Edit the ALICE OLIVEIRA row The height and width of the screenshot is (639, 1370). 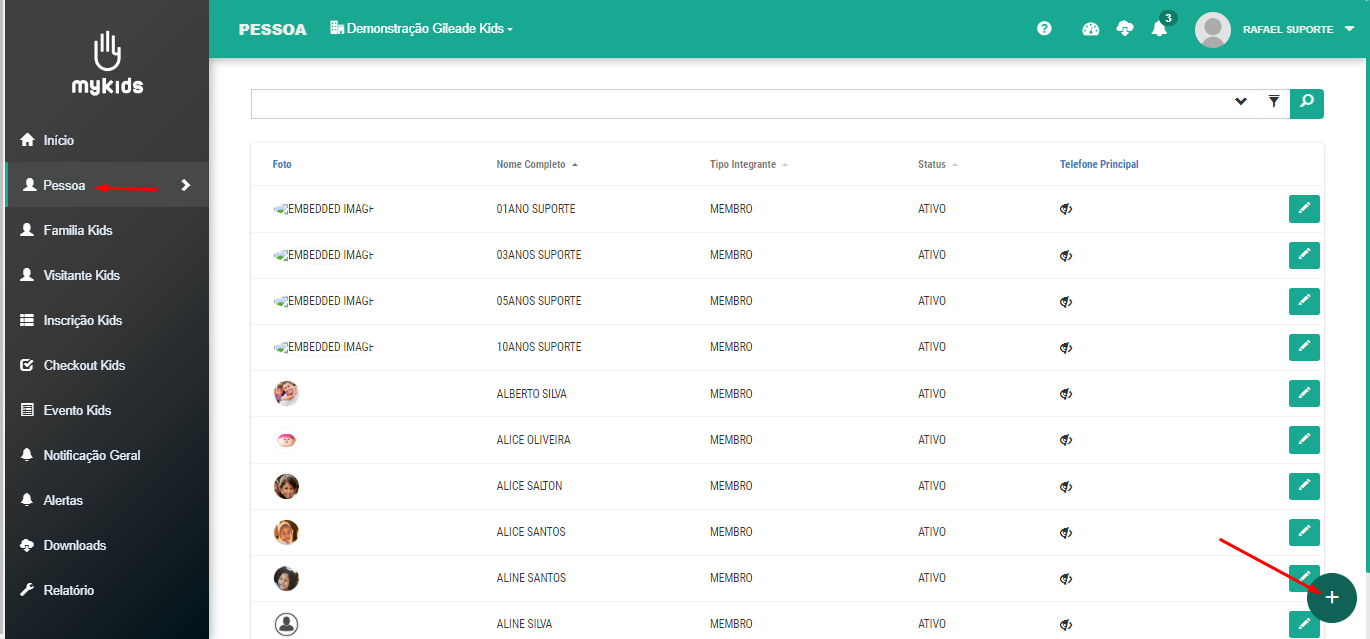1304,440
